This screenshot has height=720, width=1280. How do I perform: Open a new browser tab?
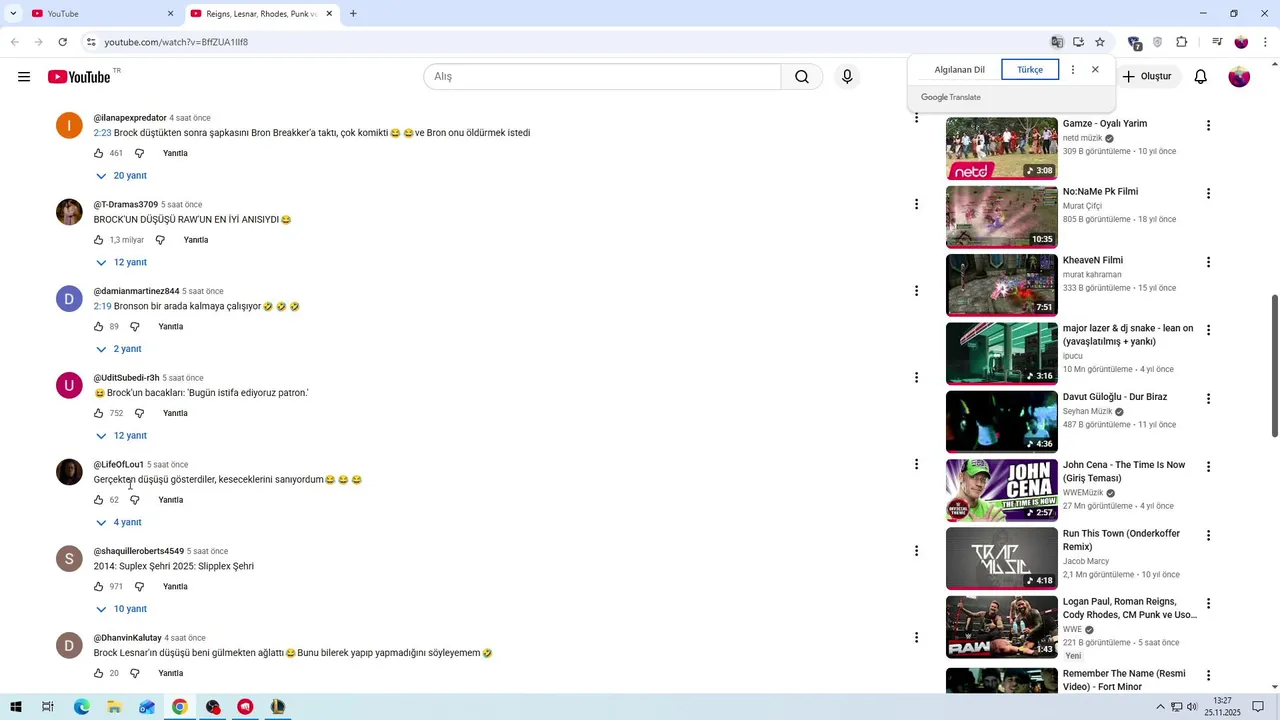click(x=353, y=14)
